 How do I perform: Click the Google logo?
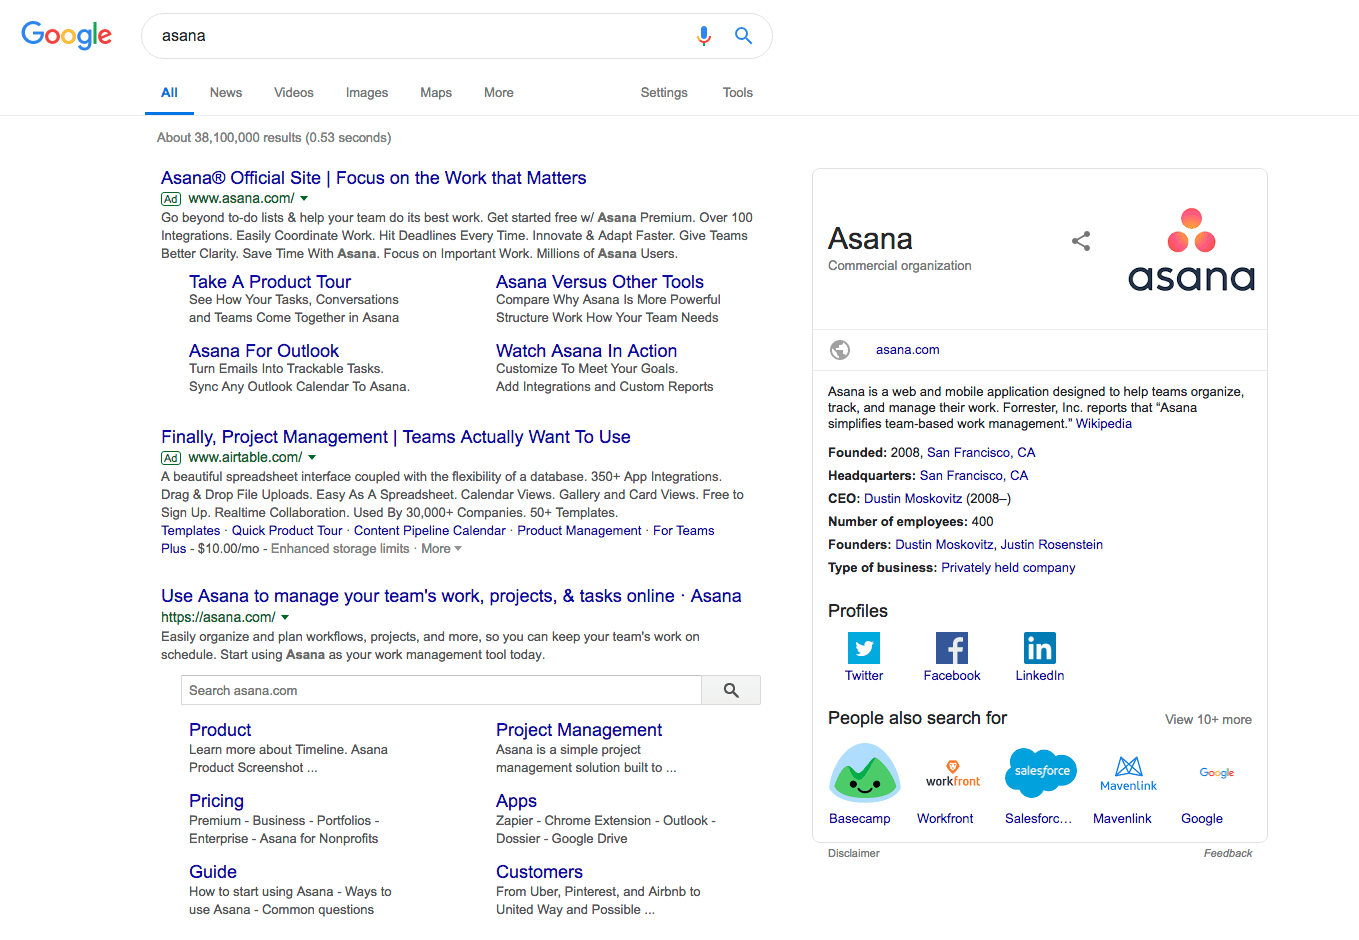click(67, 35)
